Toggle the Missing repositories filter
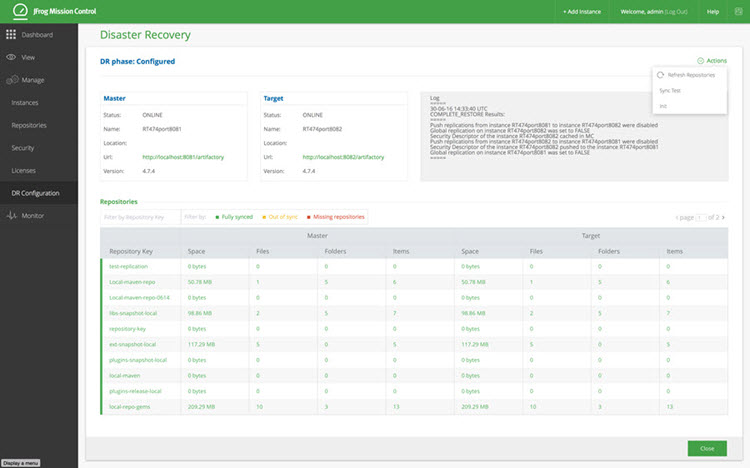This screenshot has width=750, height=468. (338, 216)
